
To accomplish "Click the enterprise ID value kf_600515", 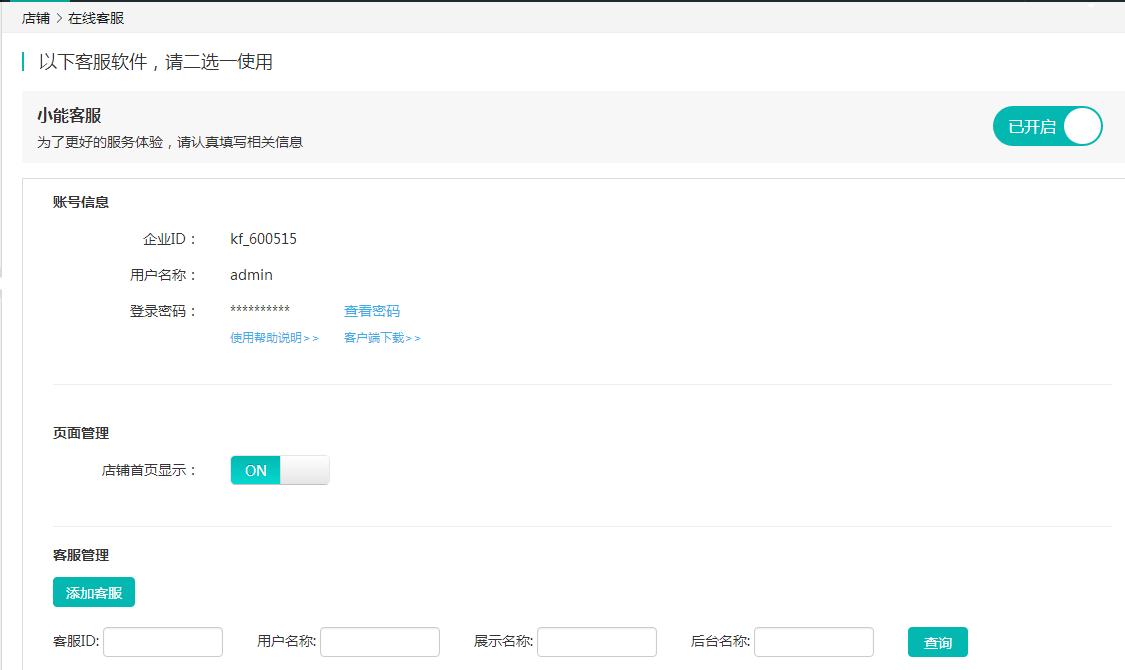I will pos(263,239).
